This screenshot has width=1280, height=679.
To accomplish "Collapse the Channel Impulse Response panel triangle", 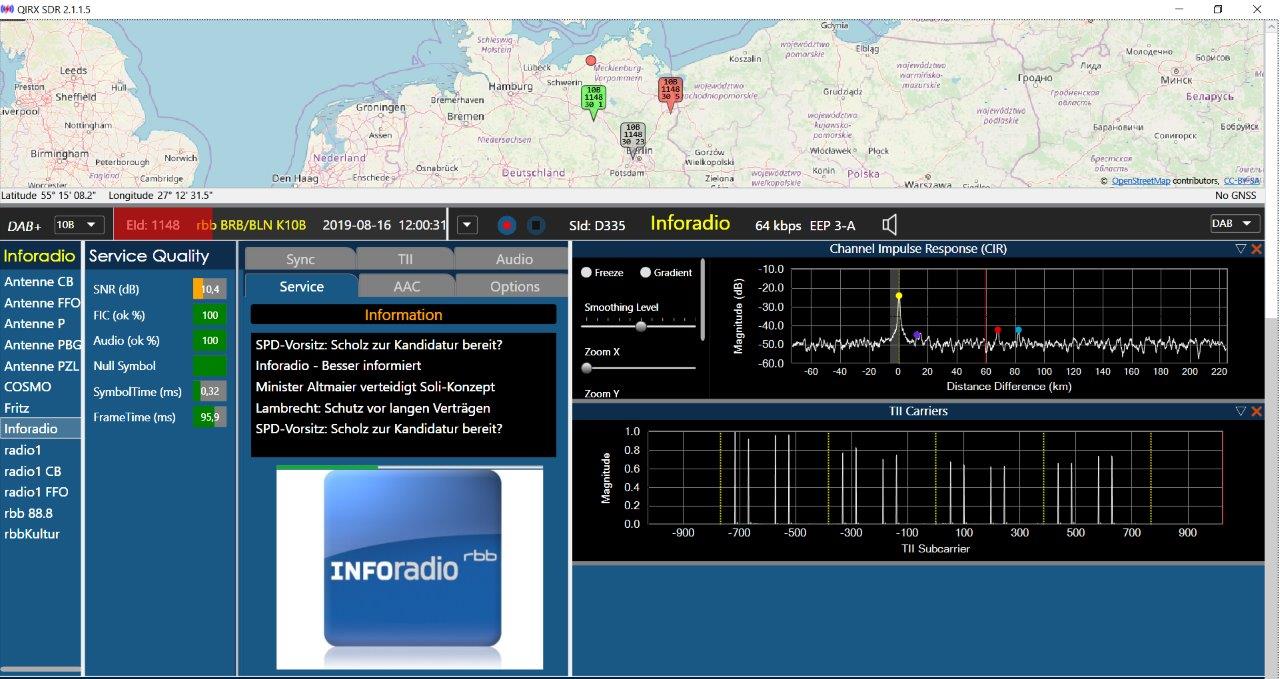I will point(1241,249).
